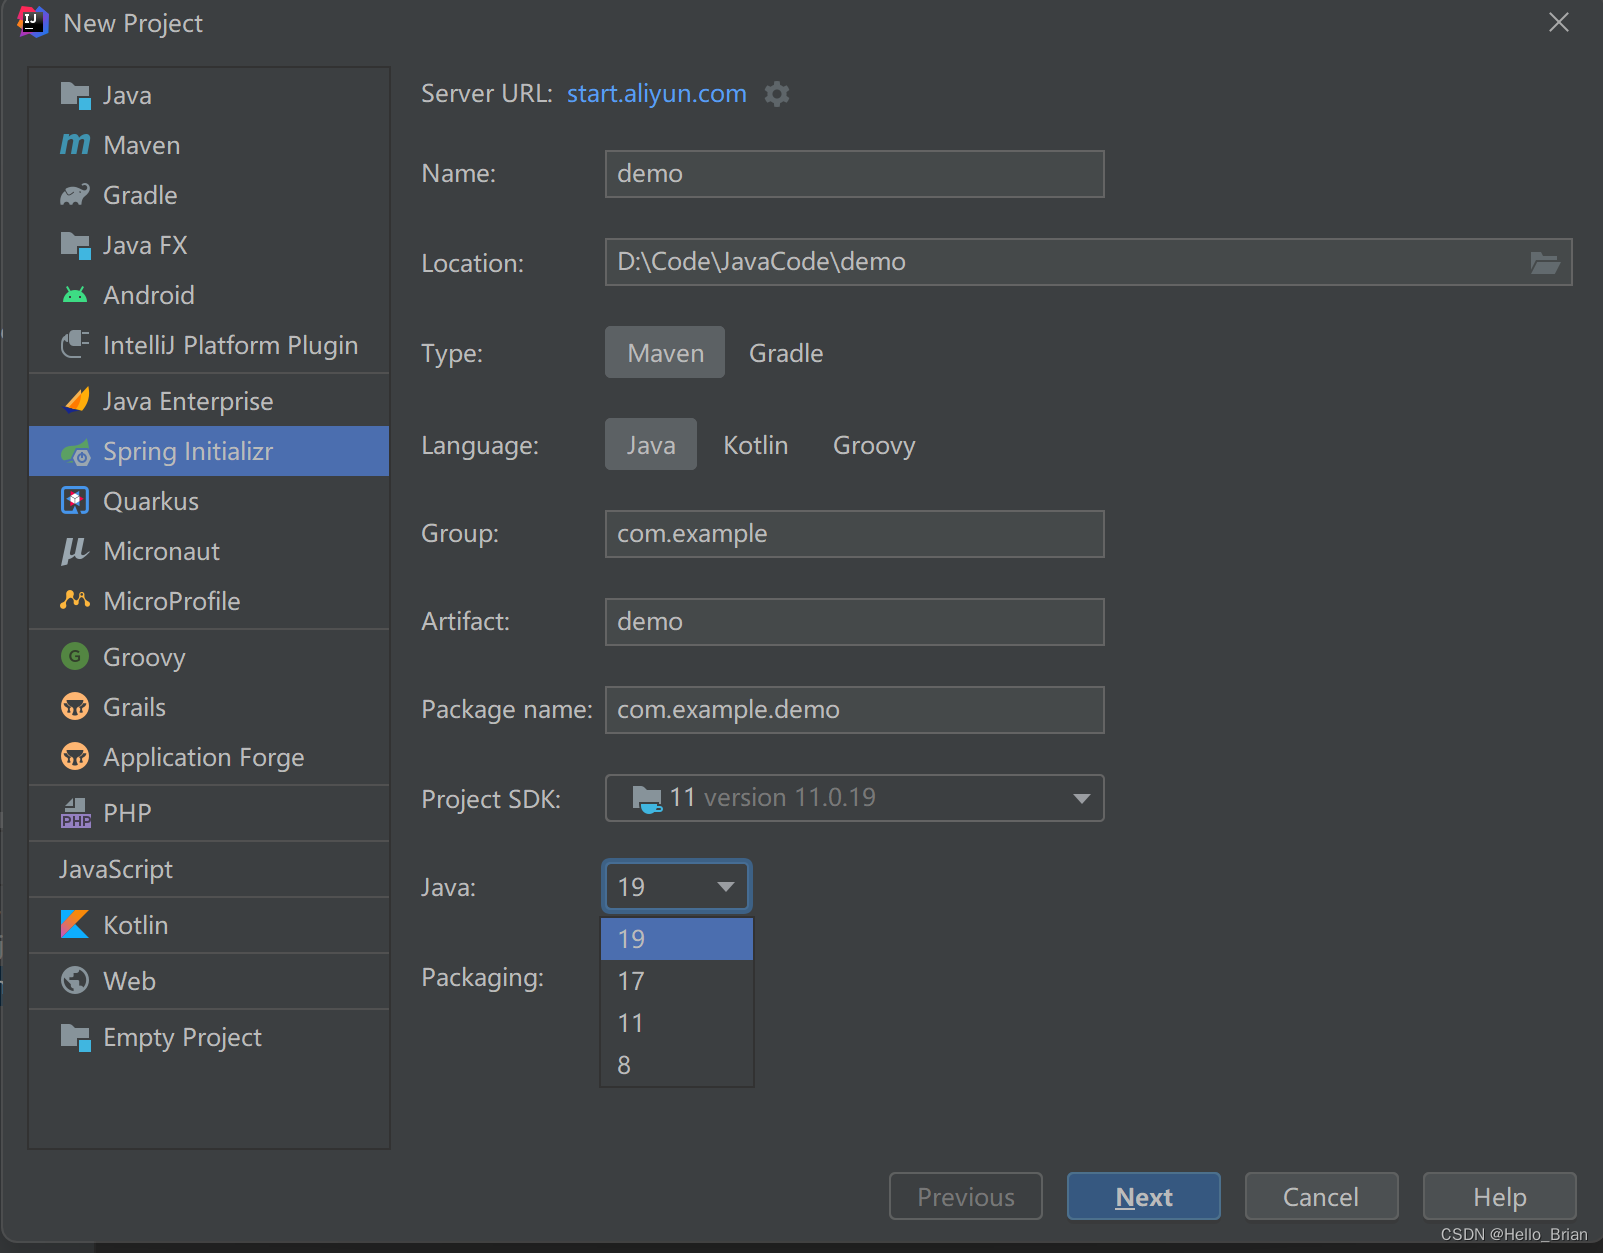1603x1253 pixels.
Task: Edit the Location path field
Action: 1088,262
